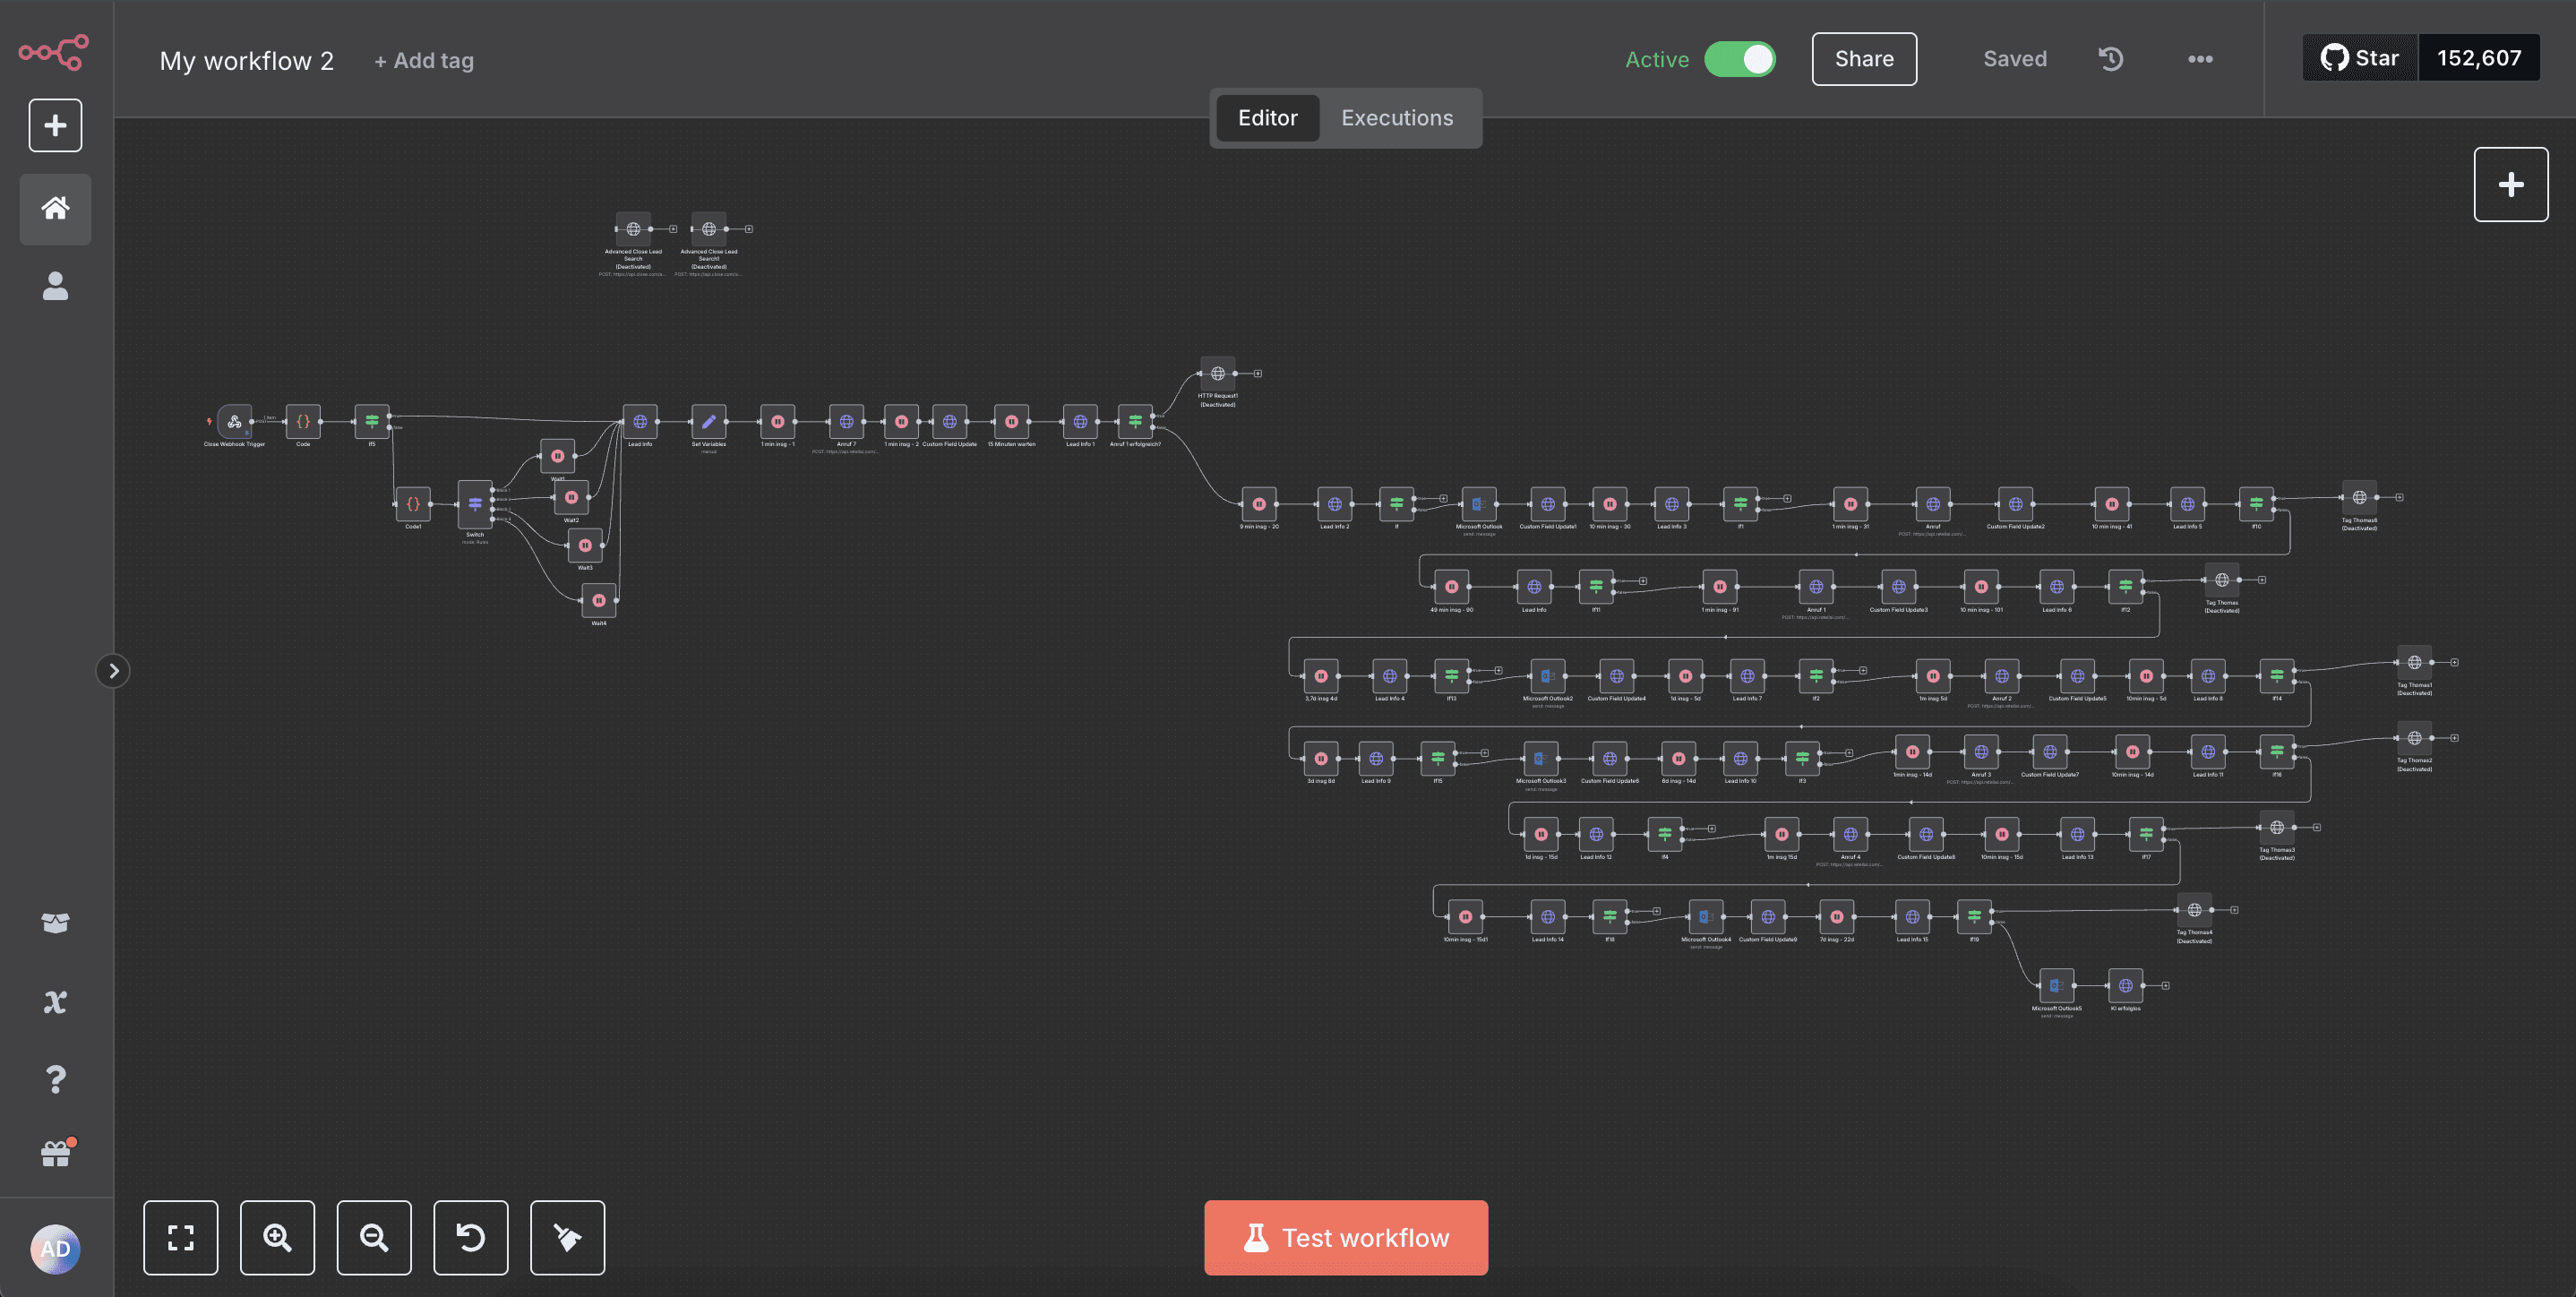Click the Share button
Image resolution: width=2576 pixels, height=1297 pixels.
pyautogui.click(x=1863, y=59)
